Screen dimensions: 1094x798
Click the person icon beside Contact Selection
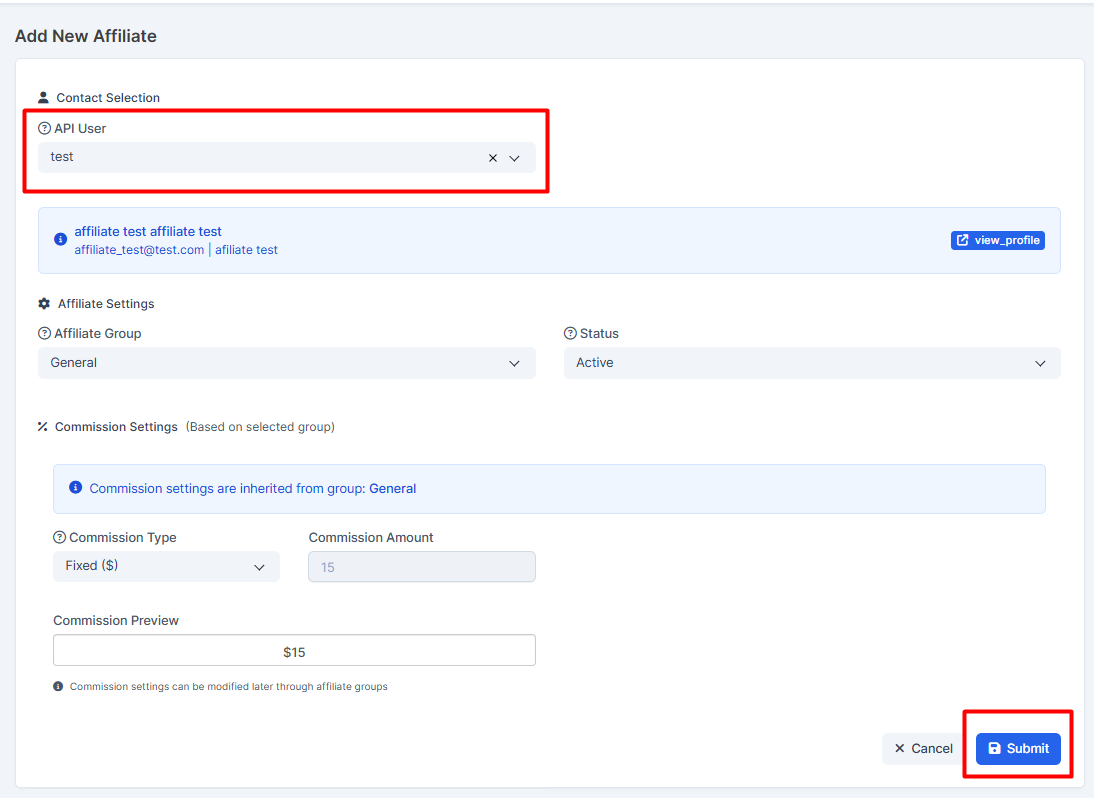(43, 98)
